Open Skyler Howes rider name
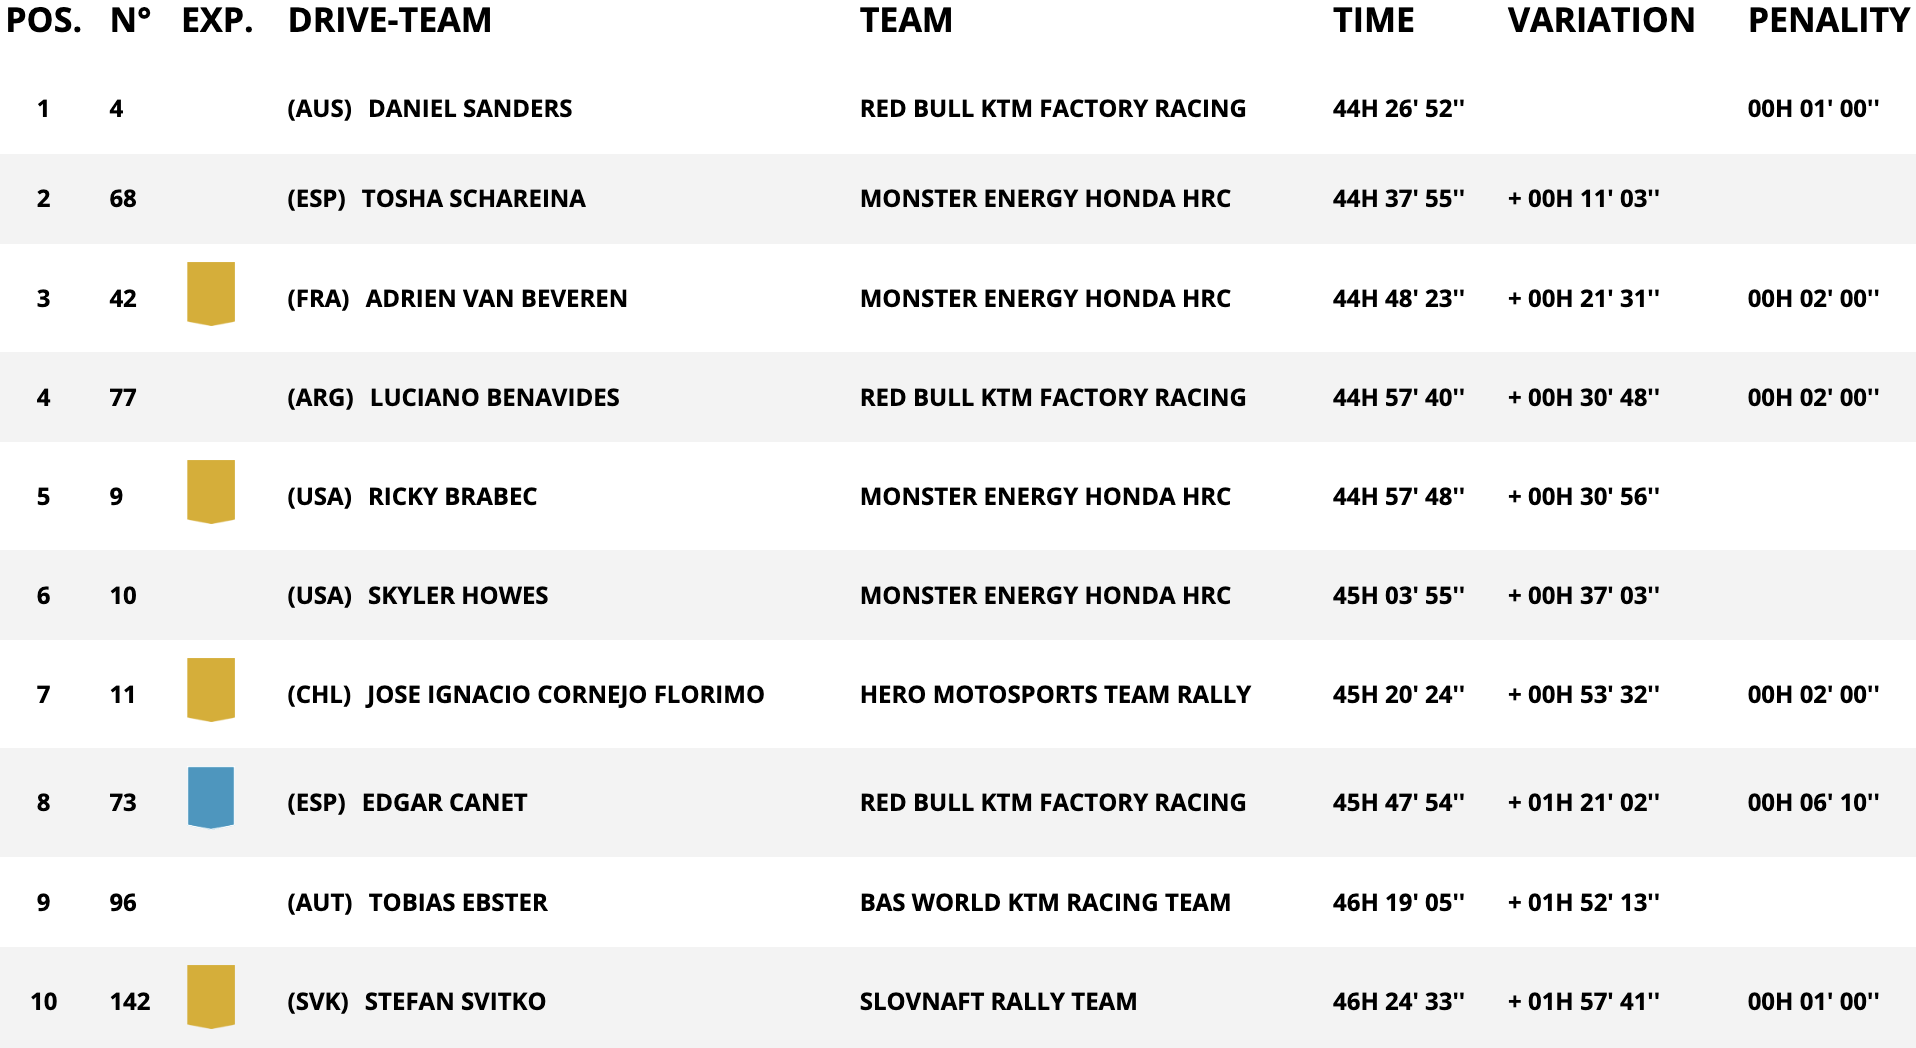This screenshot has width=1916, height=1048. click(458, 595)
